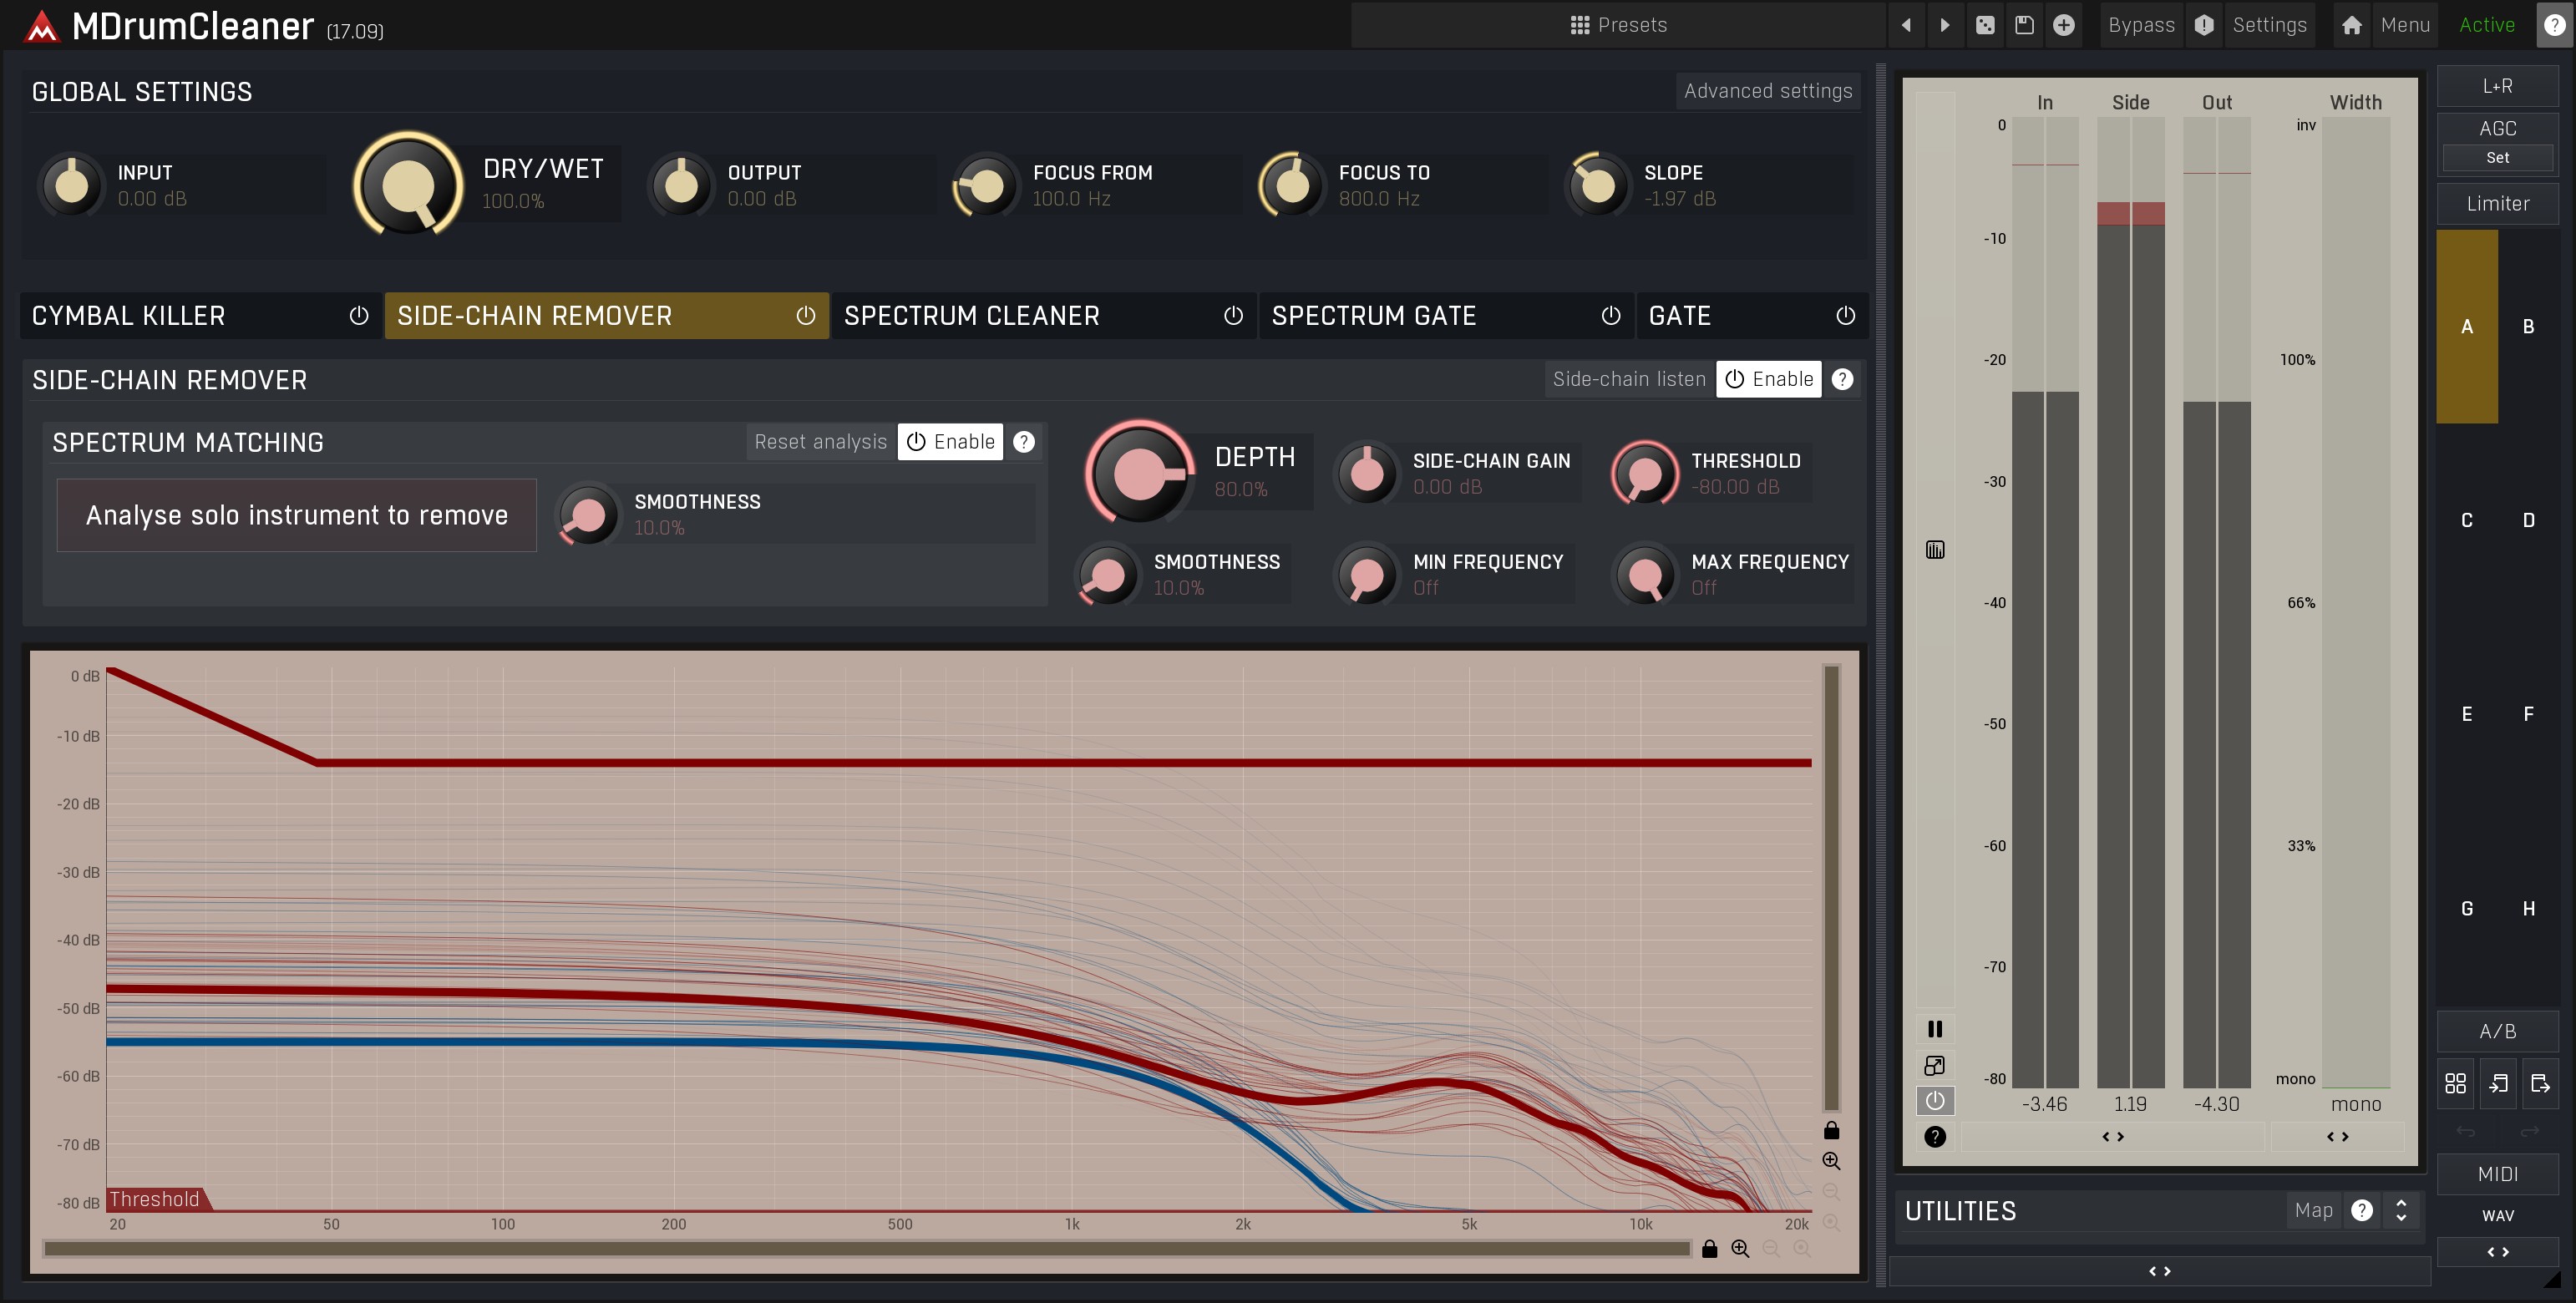Select the Spectrum Cleaner tab

[x=1044, y=316]
